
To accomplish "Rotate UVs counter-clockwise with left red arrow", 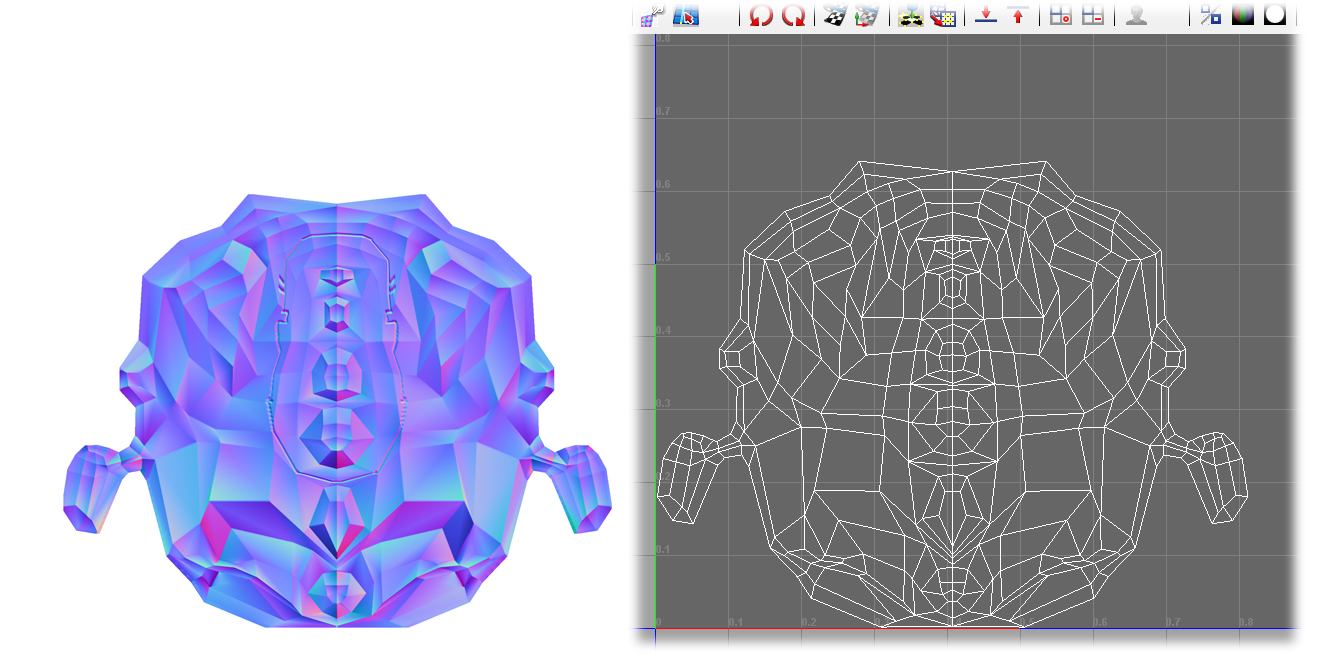I will tap(761, 15).
